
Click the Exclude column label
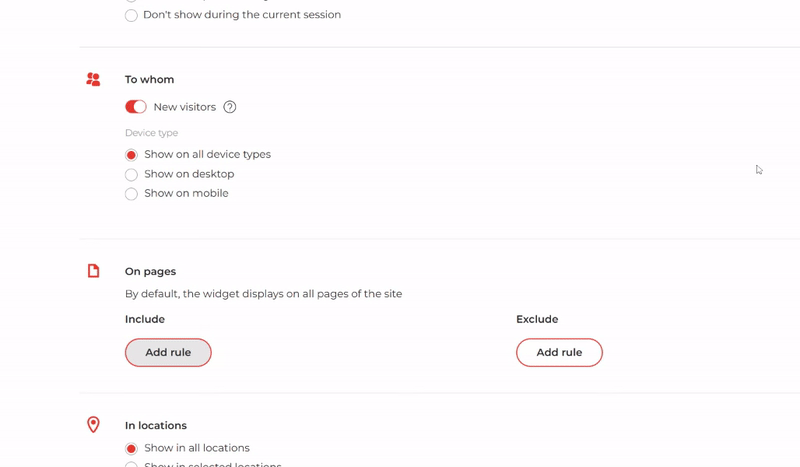pos(537,319)
